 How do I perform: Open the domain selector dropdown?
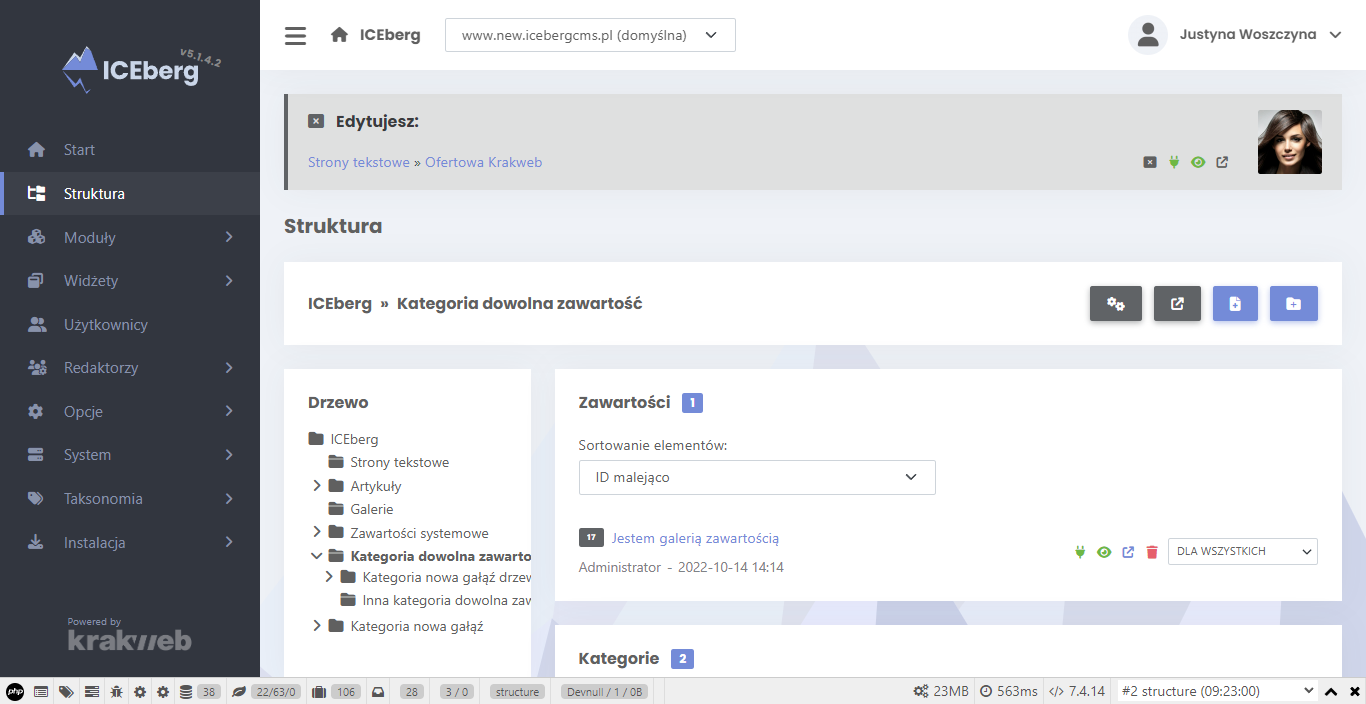coord(590,35)
